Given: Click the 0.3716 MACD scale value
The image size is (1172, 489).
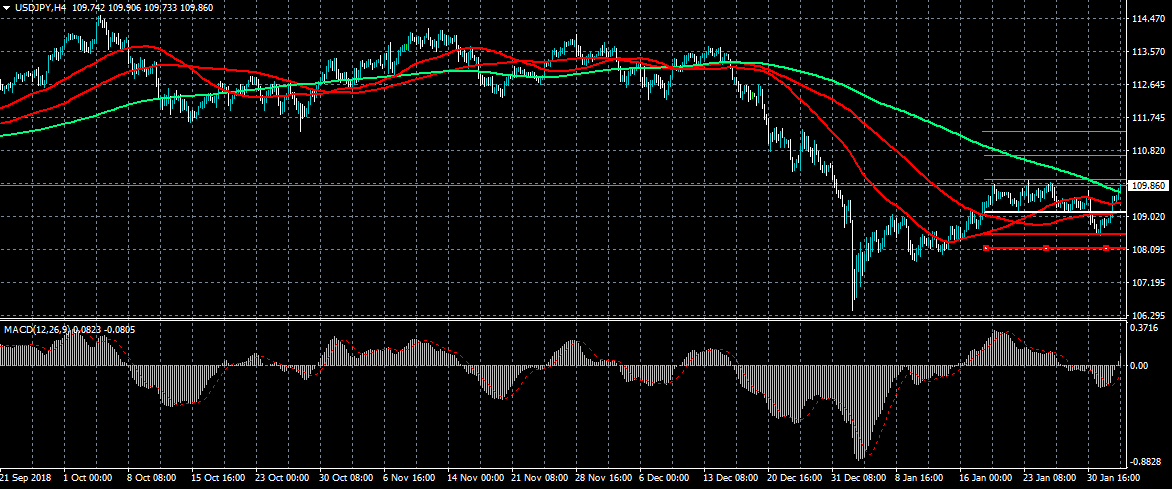Looking at the screenshot, I should coord(1145,327).
